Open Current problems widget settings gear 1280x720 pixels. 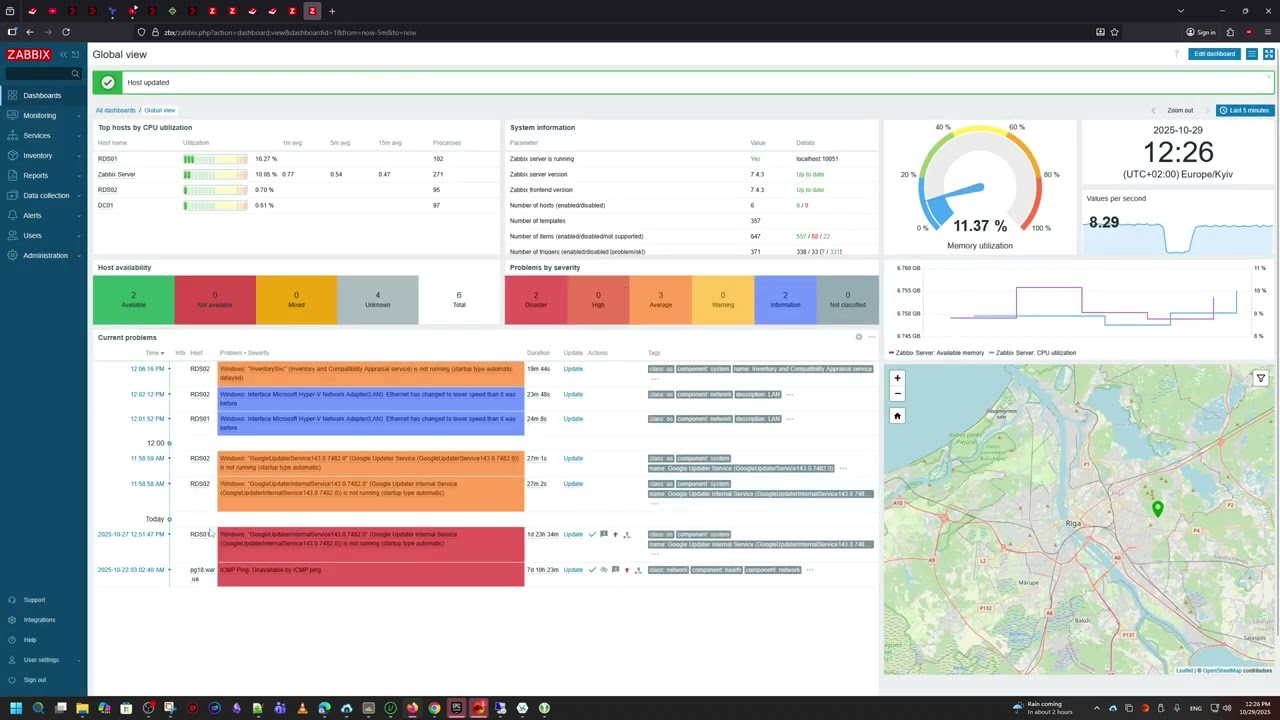tap(858, 337)
